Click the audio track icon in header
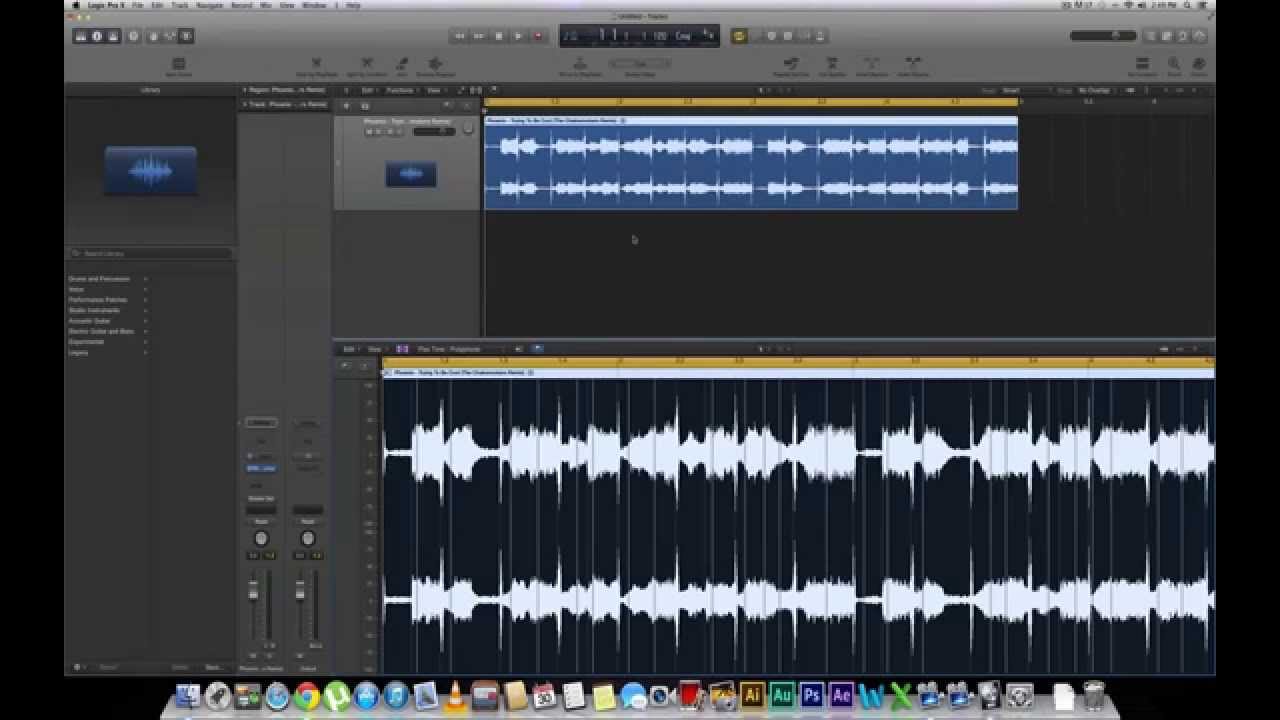Screen dimensions: 1280x720 pyautogui.click(x=411, y=174)
